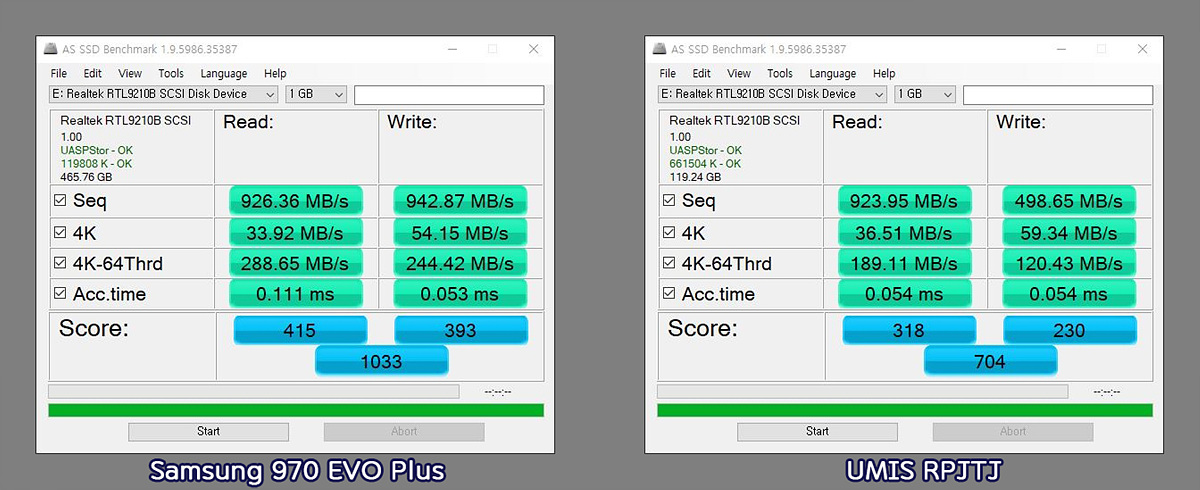This screenshot has width=1200, height=490.
Task: Click the 120.43 MB/s 4K-64Thrd write result
Action: pos(1069,263)
